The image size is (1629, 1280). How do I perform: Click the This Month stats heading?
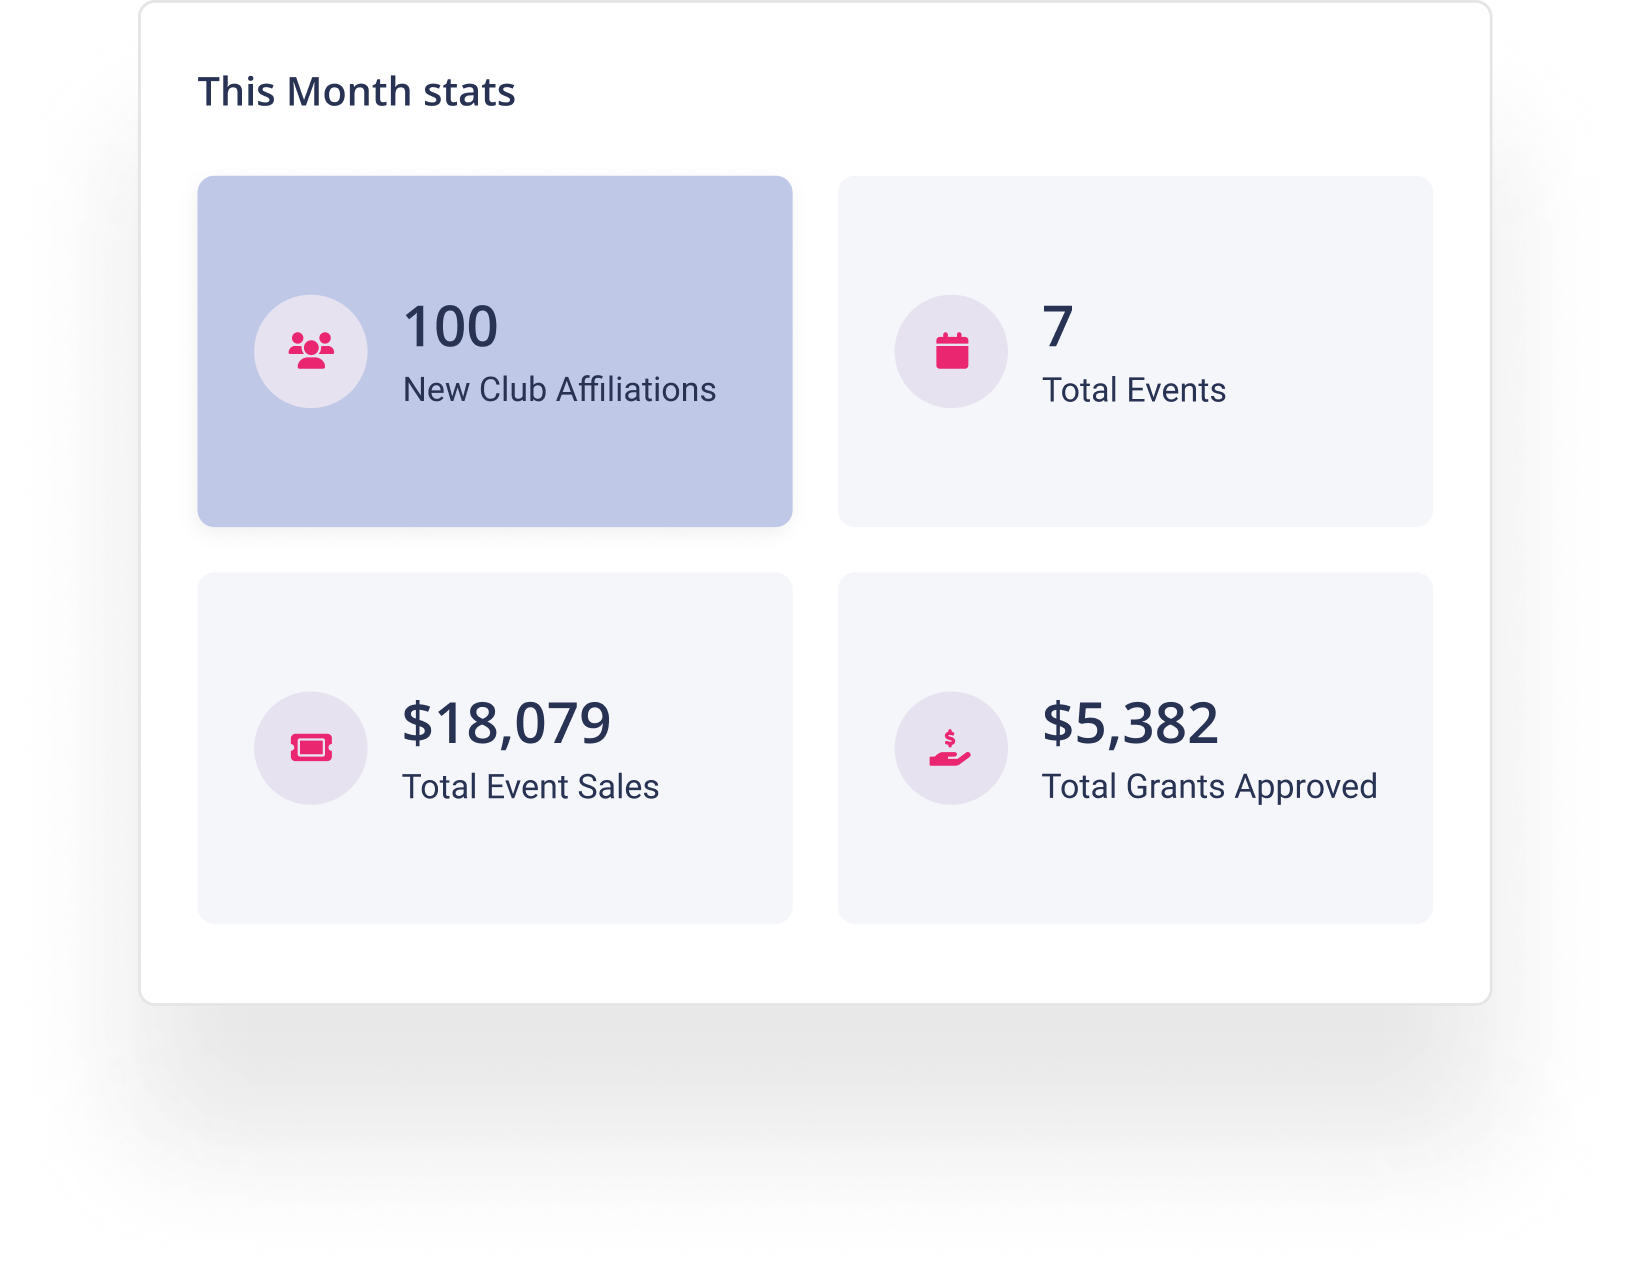point(356,92)
